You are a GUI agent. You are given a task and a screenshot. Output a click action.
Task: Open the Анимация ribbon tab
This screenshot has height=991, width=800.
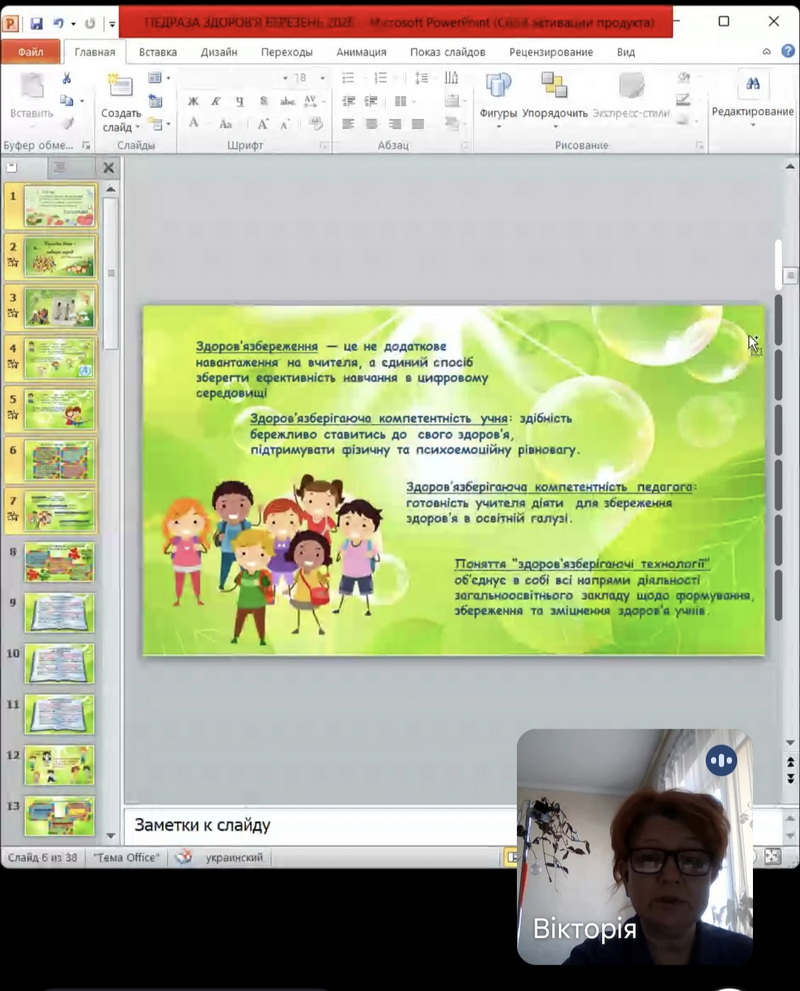pos(361,52)
